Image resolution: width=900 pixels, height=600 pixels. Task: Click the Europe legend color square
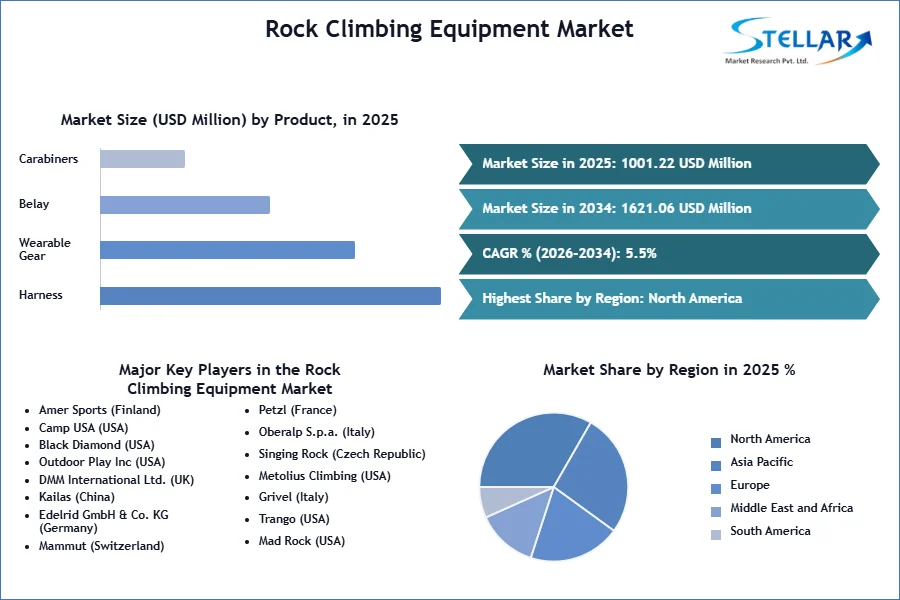coord(716,489)
